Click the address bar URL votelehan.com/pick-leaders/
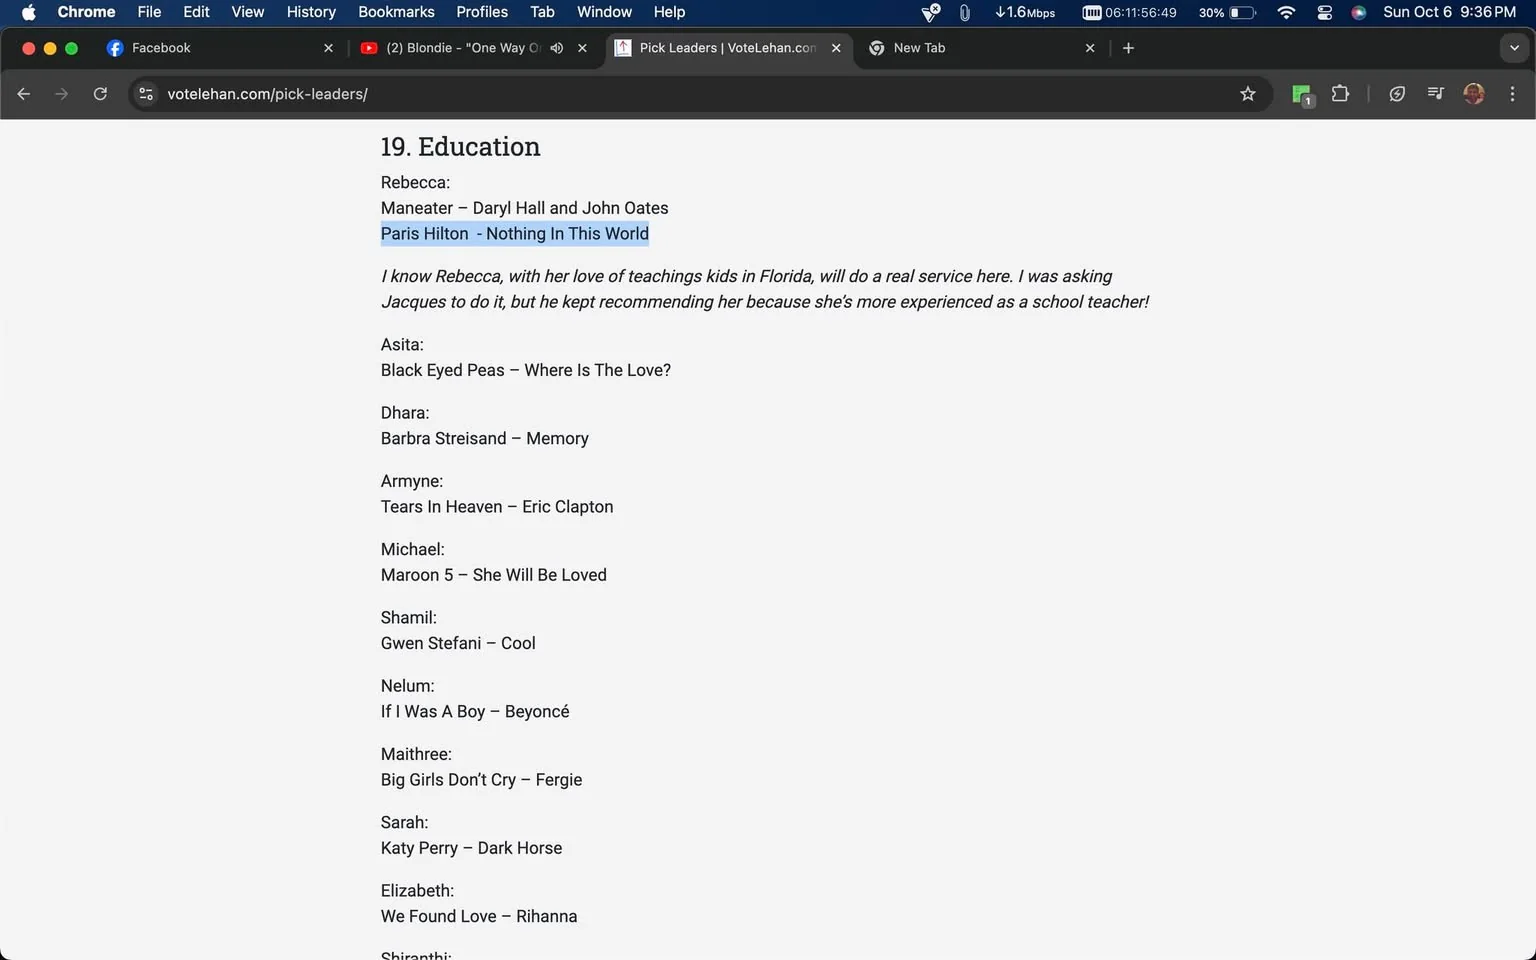Viewport: 1536px width, 960px height. click(x=267, y=94)
